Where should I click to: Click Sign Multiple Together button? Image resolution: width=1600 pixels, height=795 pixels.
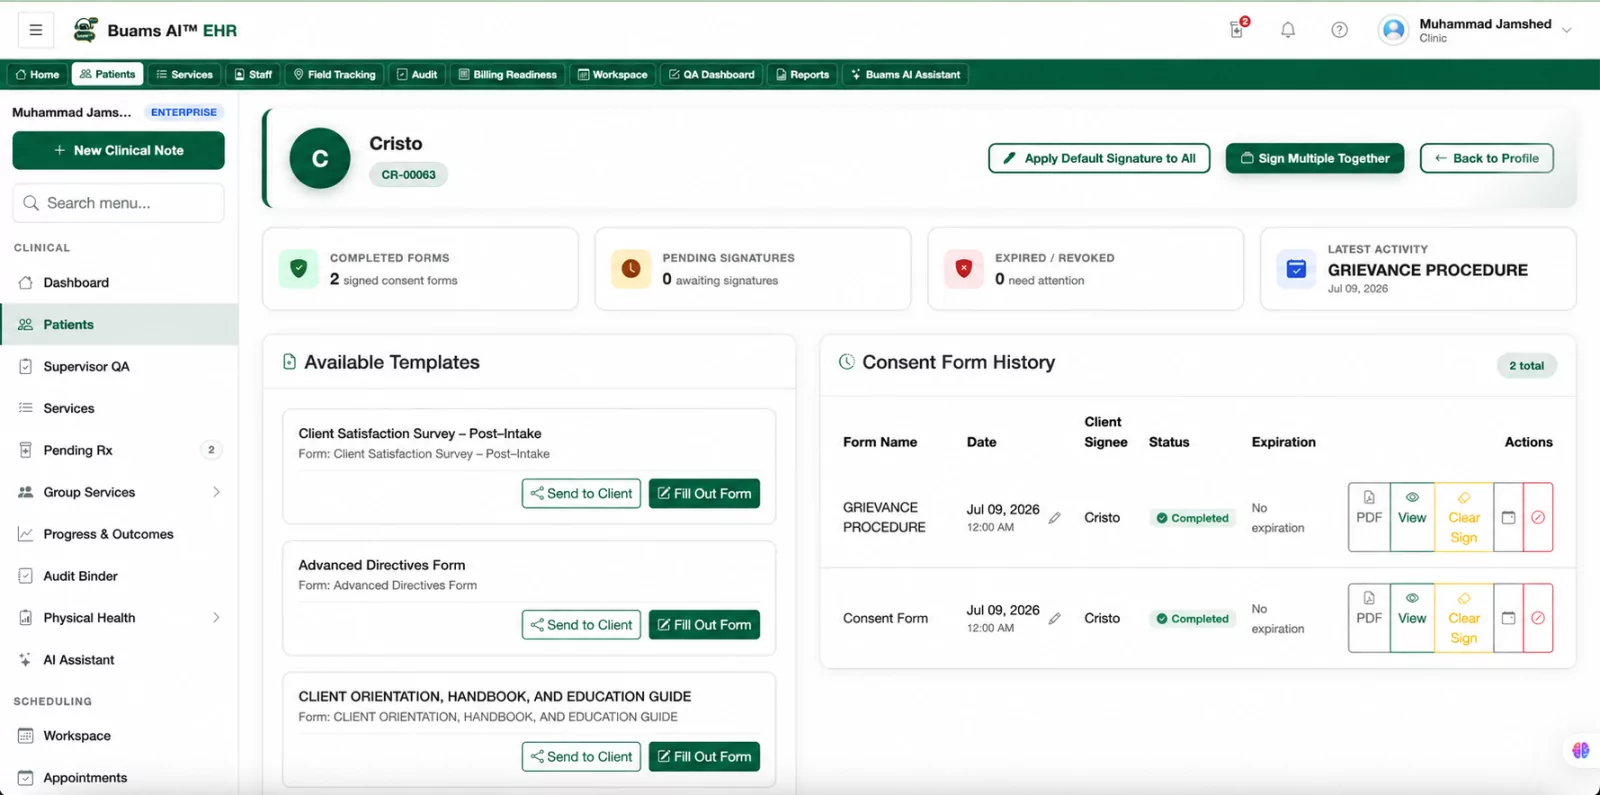click(x=1315, y=158)
